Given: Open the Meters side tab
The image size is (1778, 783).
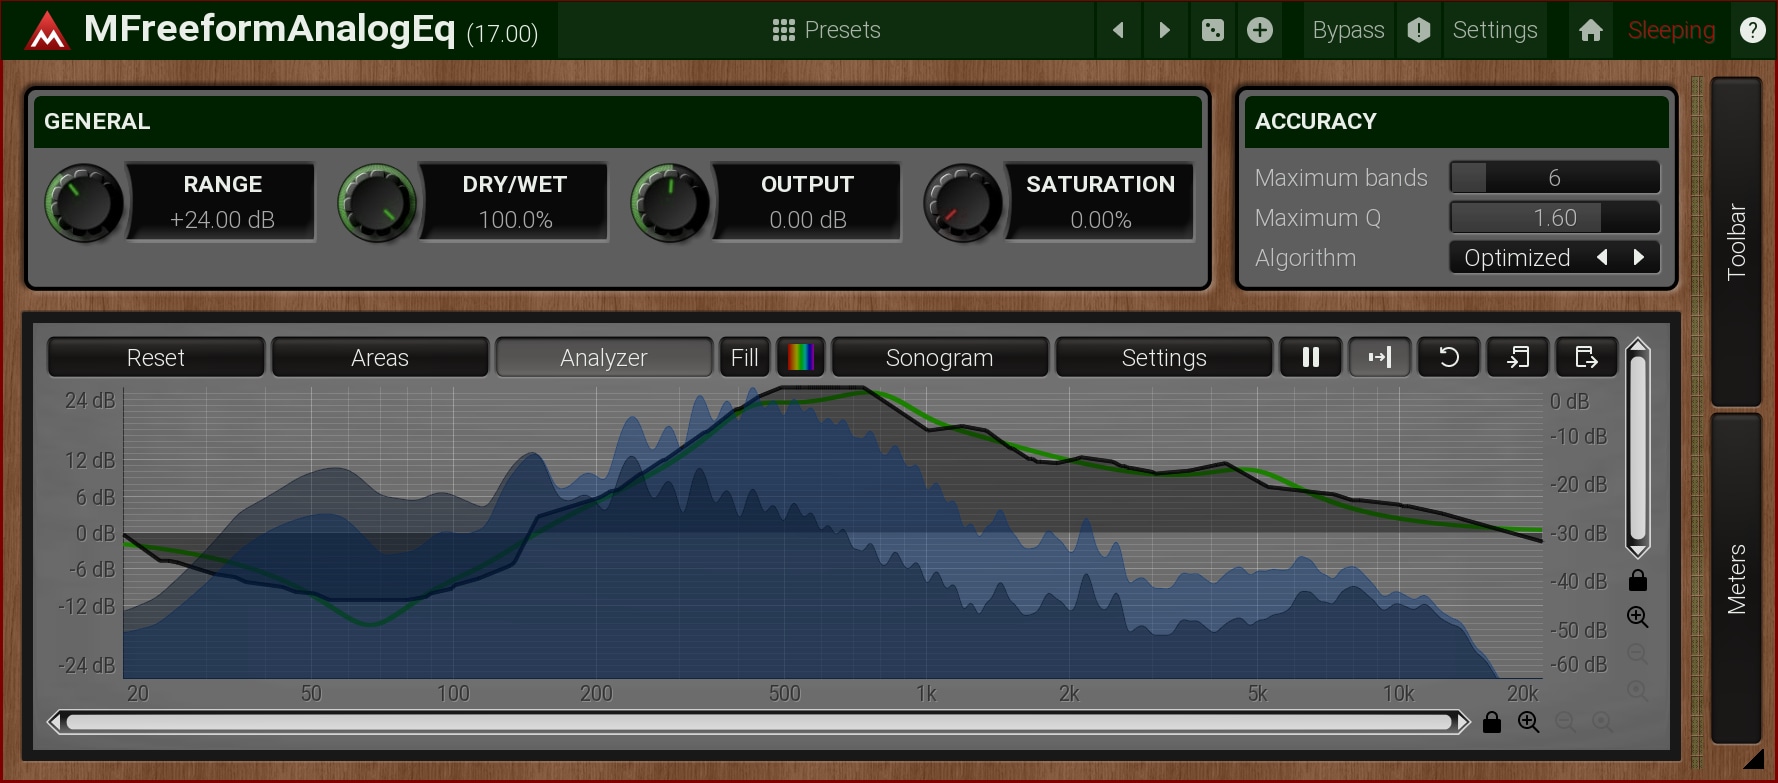Looking at the screenshot, I should (x=1736, y=578).
